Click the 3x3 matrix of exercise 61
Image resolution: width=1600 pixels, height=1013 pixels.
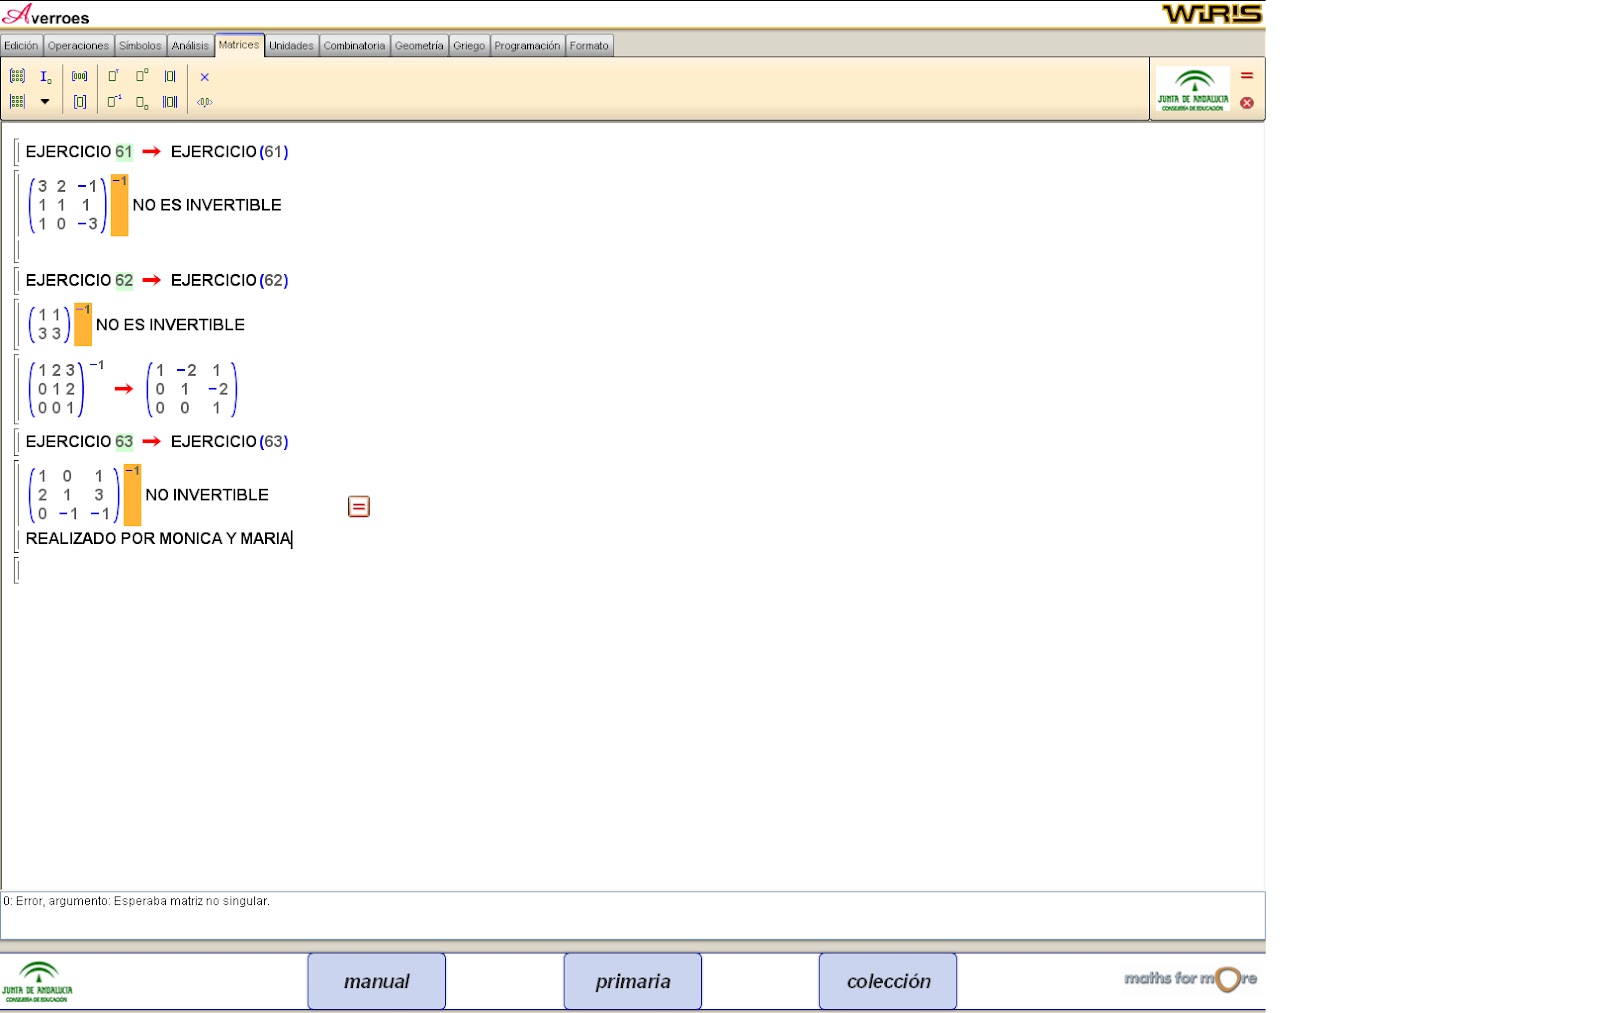pos(67,205)
